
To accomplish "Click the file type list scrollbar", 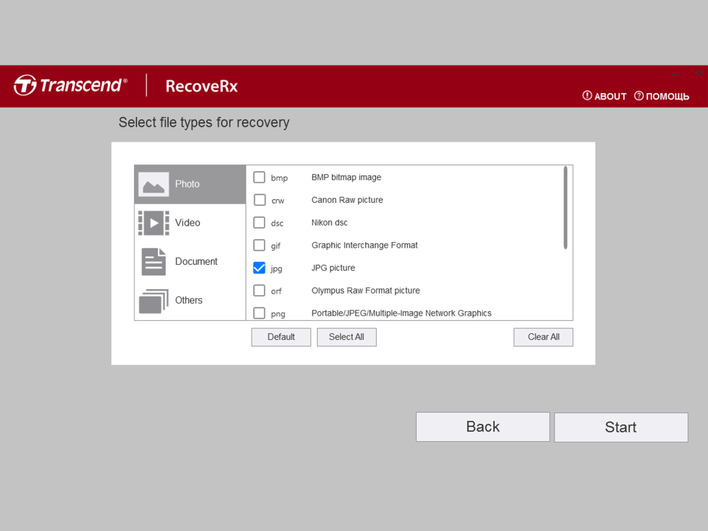I will (x=565, y=208).
